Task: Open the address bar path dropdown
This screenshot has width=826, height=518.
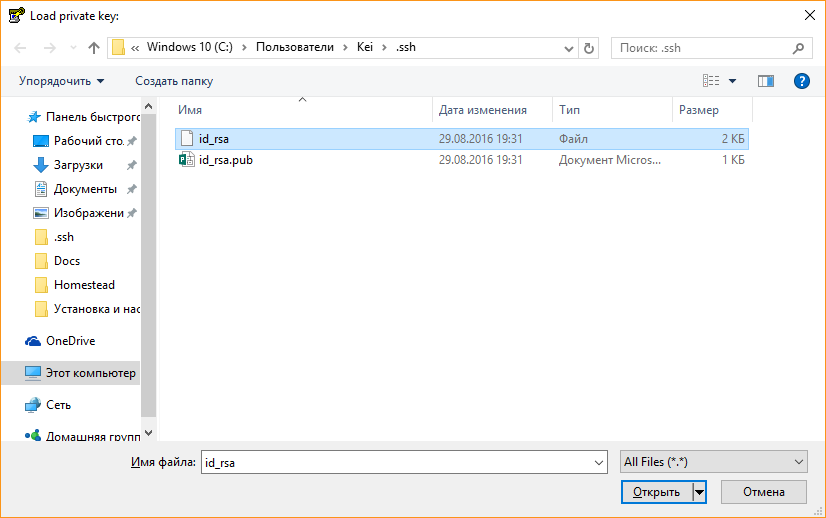Action: (568, 48)
